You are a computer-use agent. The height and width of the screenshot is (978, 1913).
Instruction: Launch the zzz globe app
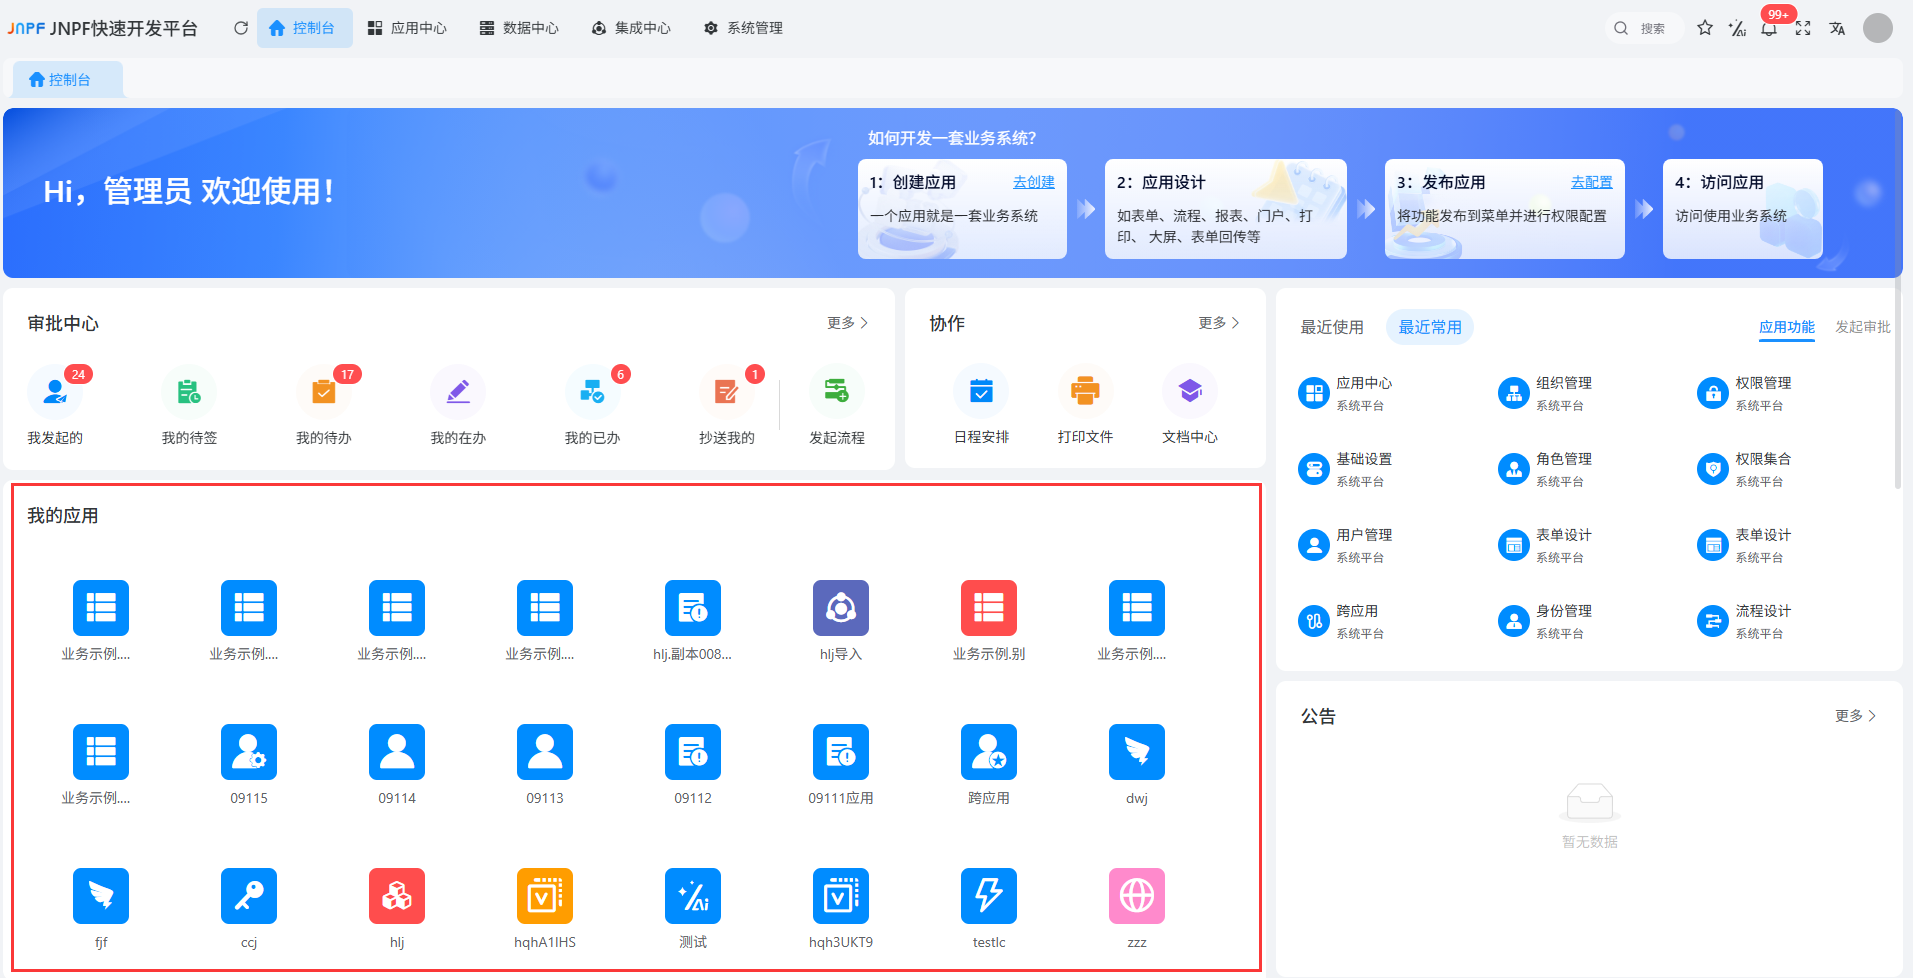1136,896
